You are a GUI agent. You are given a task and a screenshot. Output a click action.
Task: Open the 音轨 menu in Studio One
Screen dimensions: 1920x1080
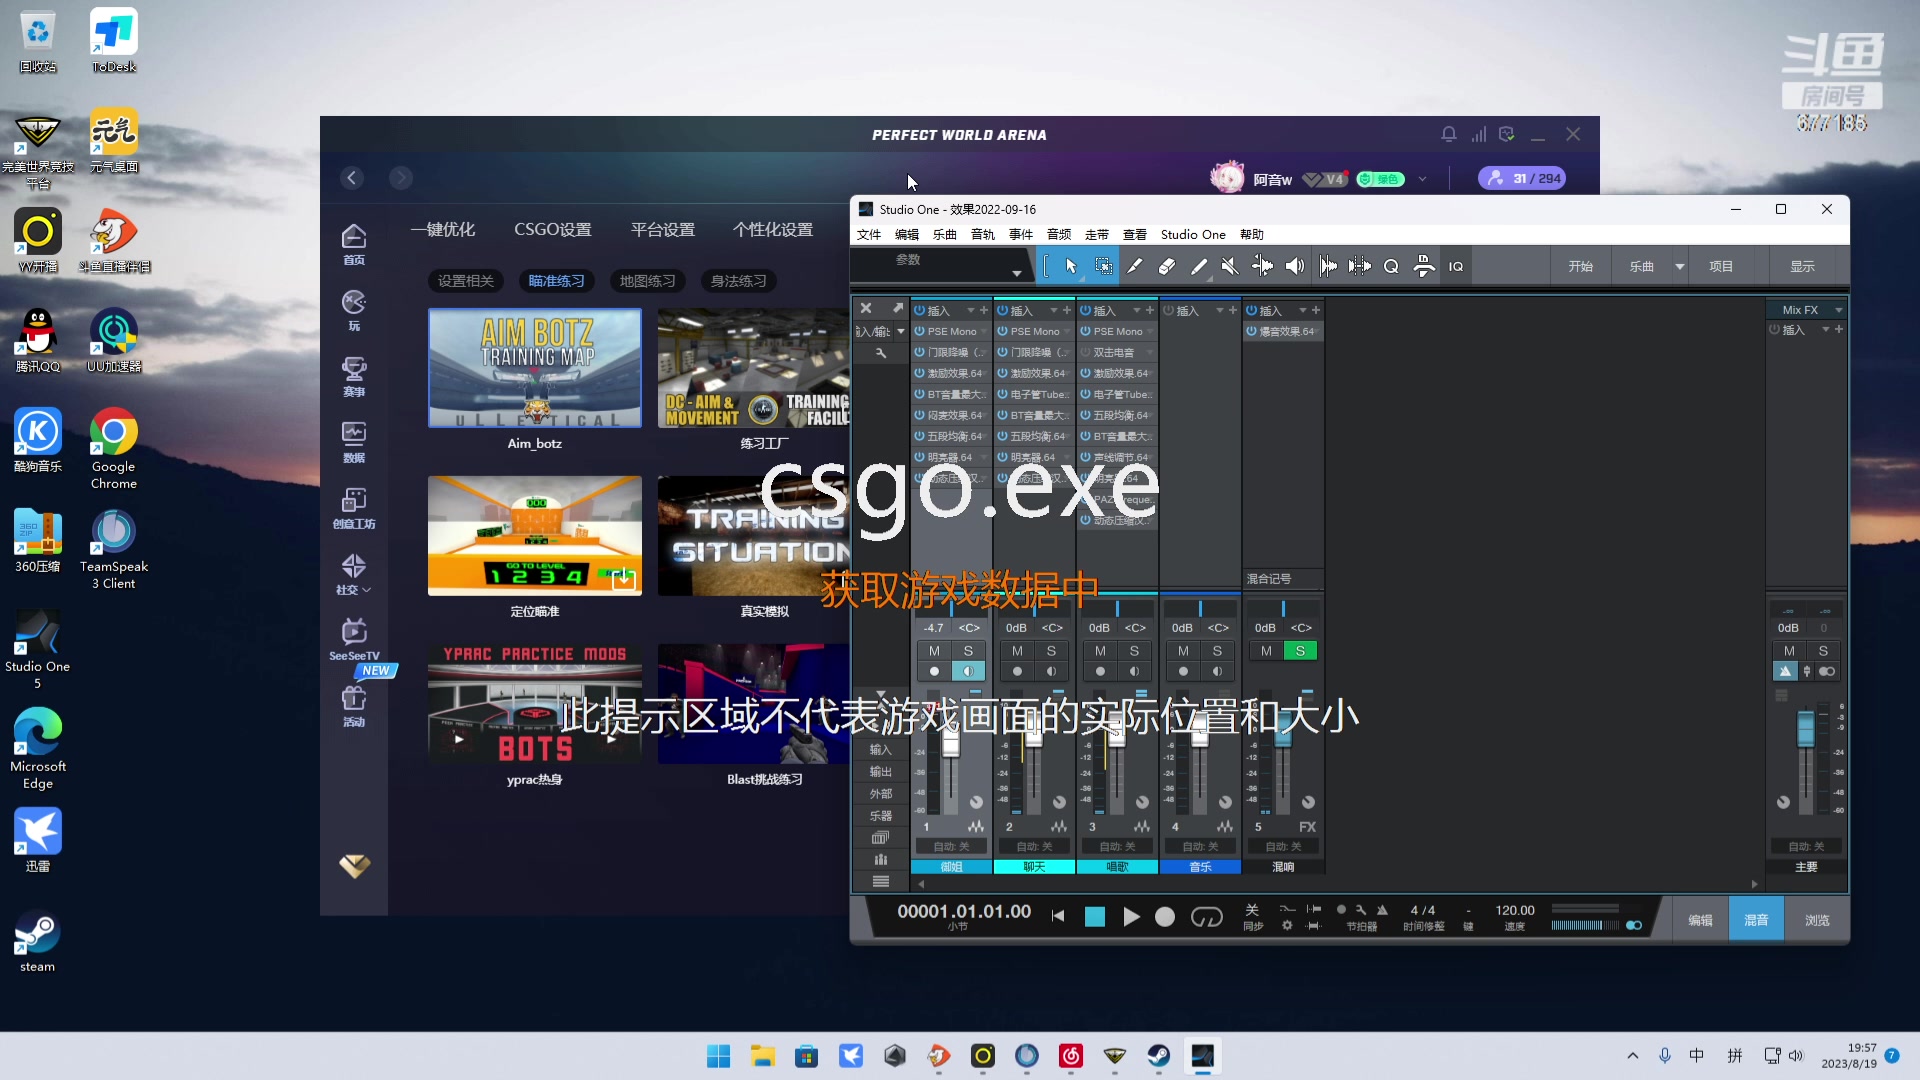pyautogui.click(x=983, y=234)
